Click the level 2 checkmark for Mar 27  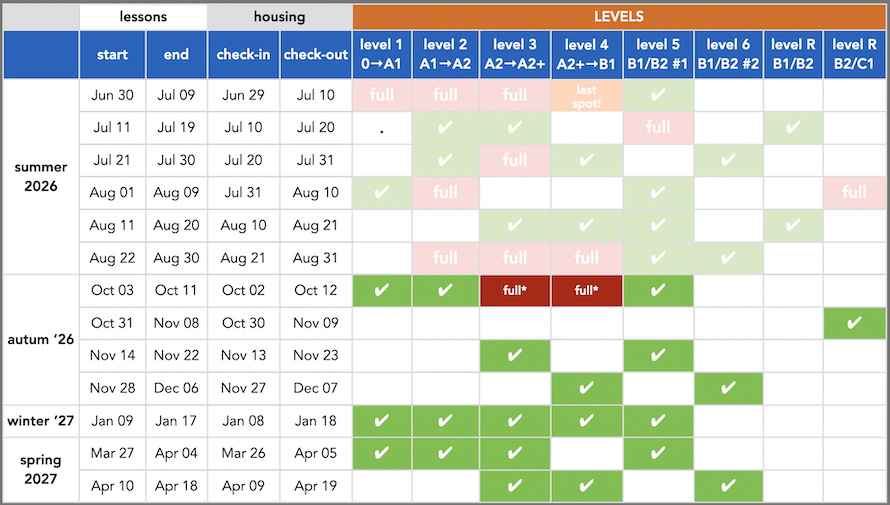[445, 453]
